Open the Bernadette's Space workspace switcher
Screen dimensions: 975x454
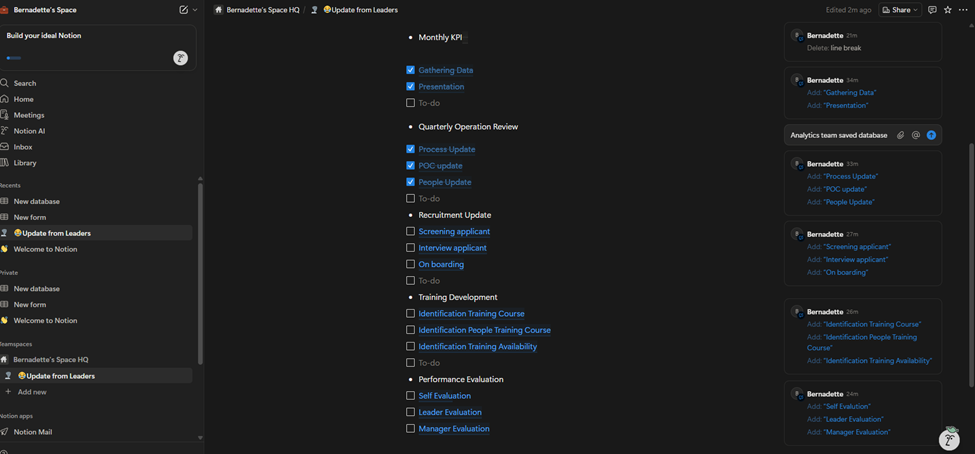tap(45, 10)
